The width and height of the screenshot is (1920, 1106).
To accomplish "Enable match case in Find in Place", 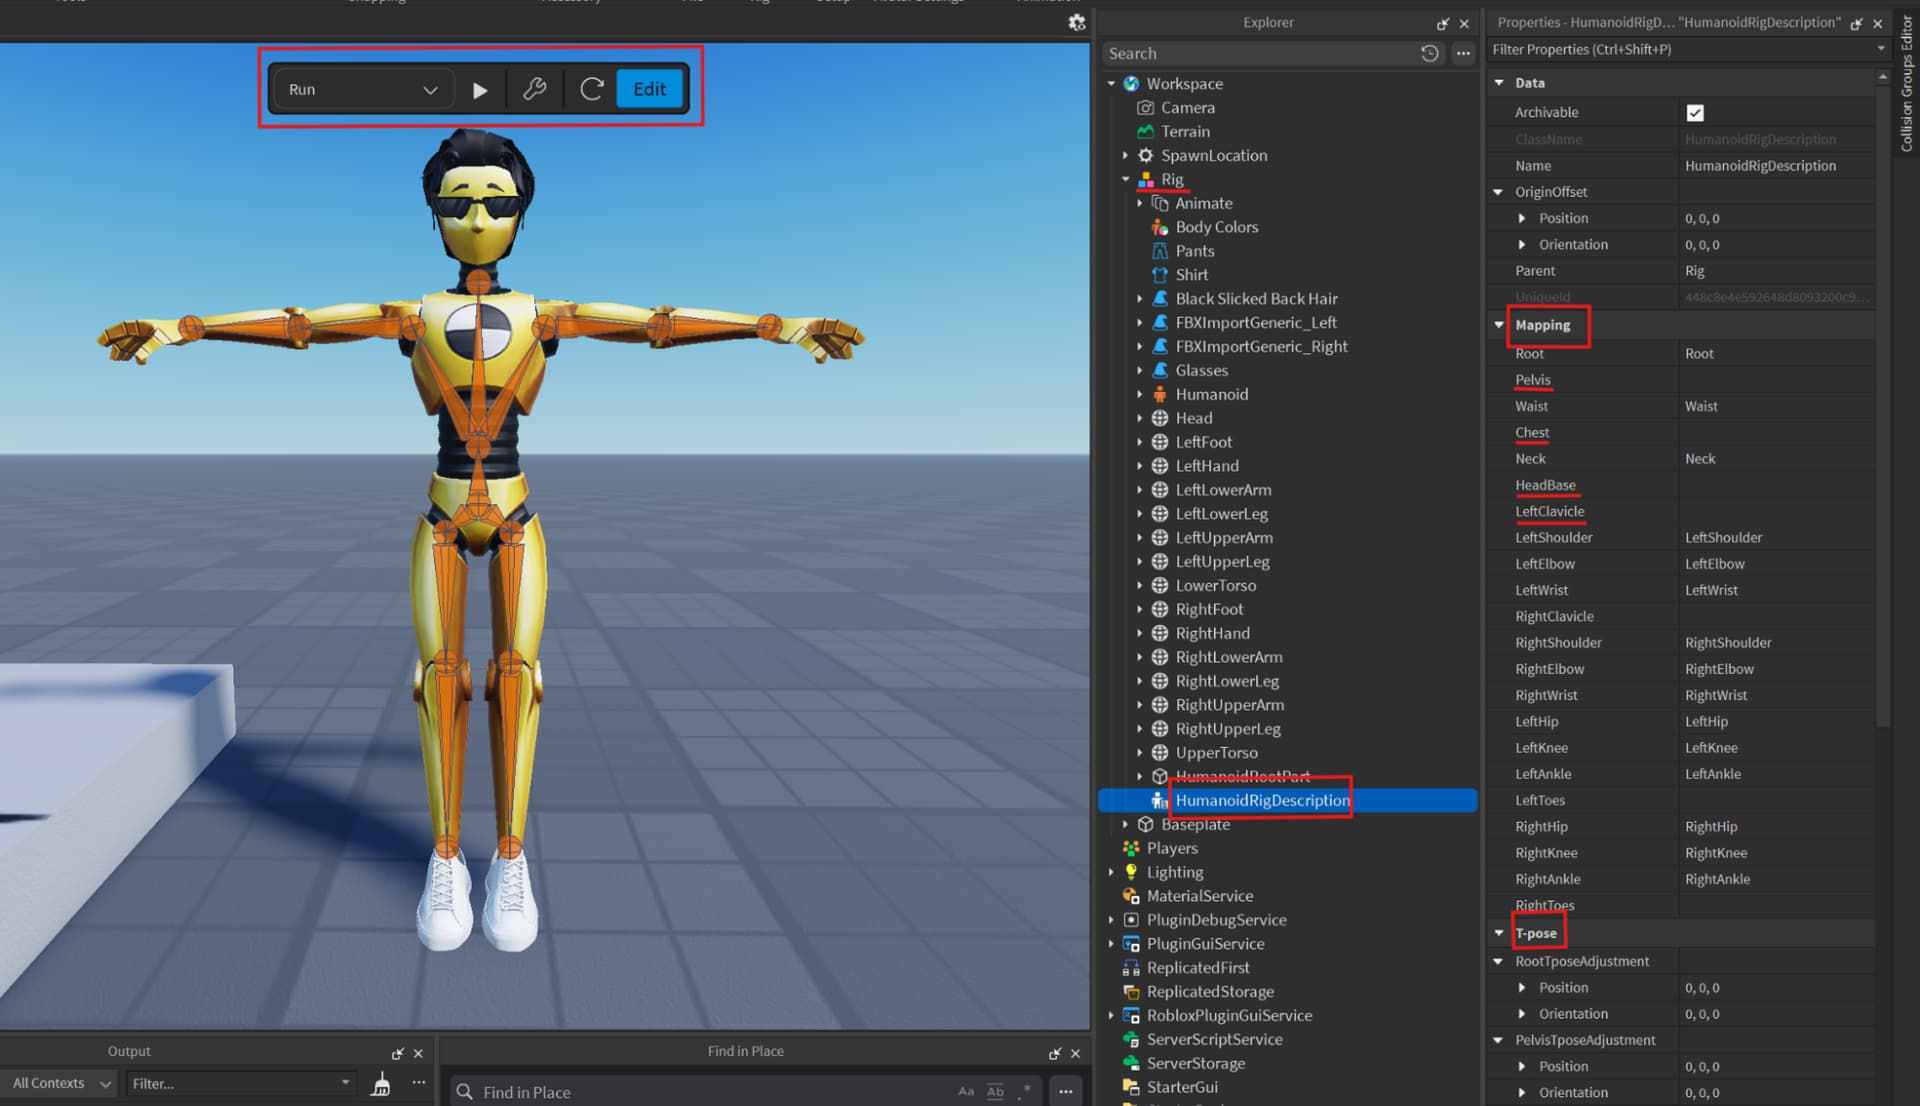I will [x=966, y=1091].
